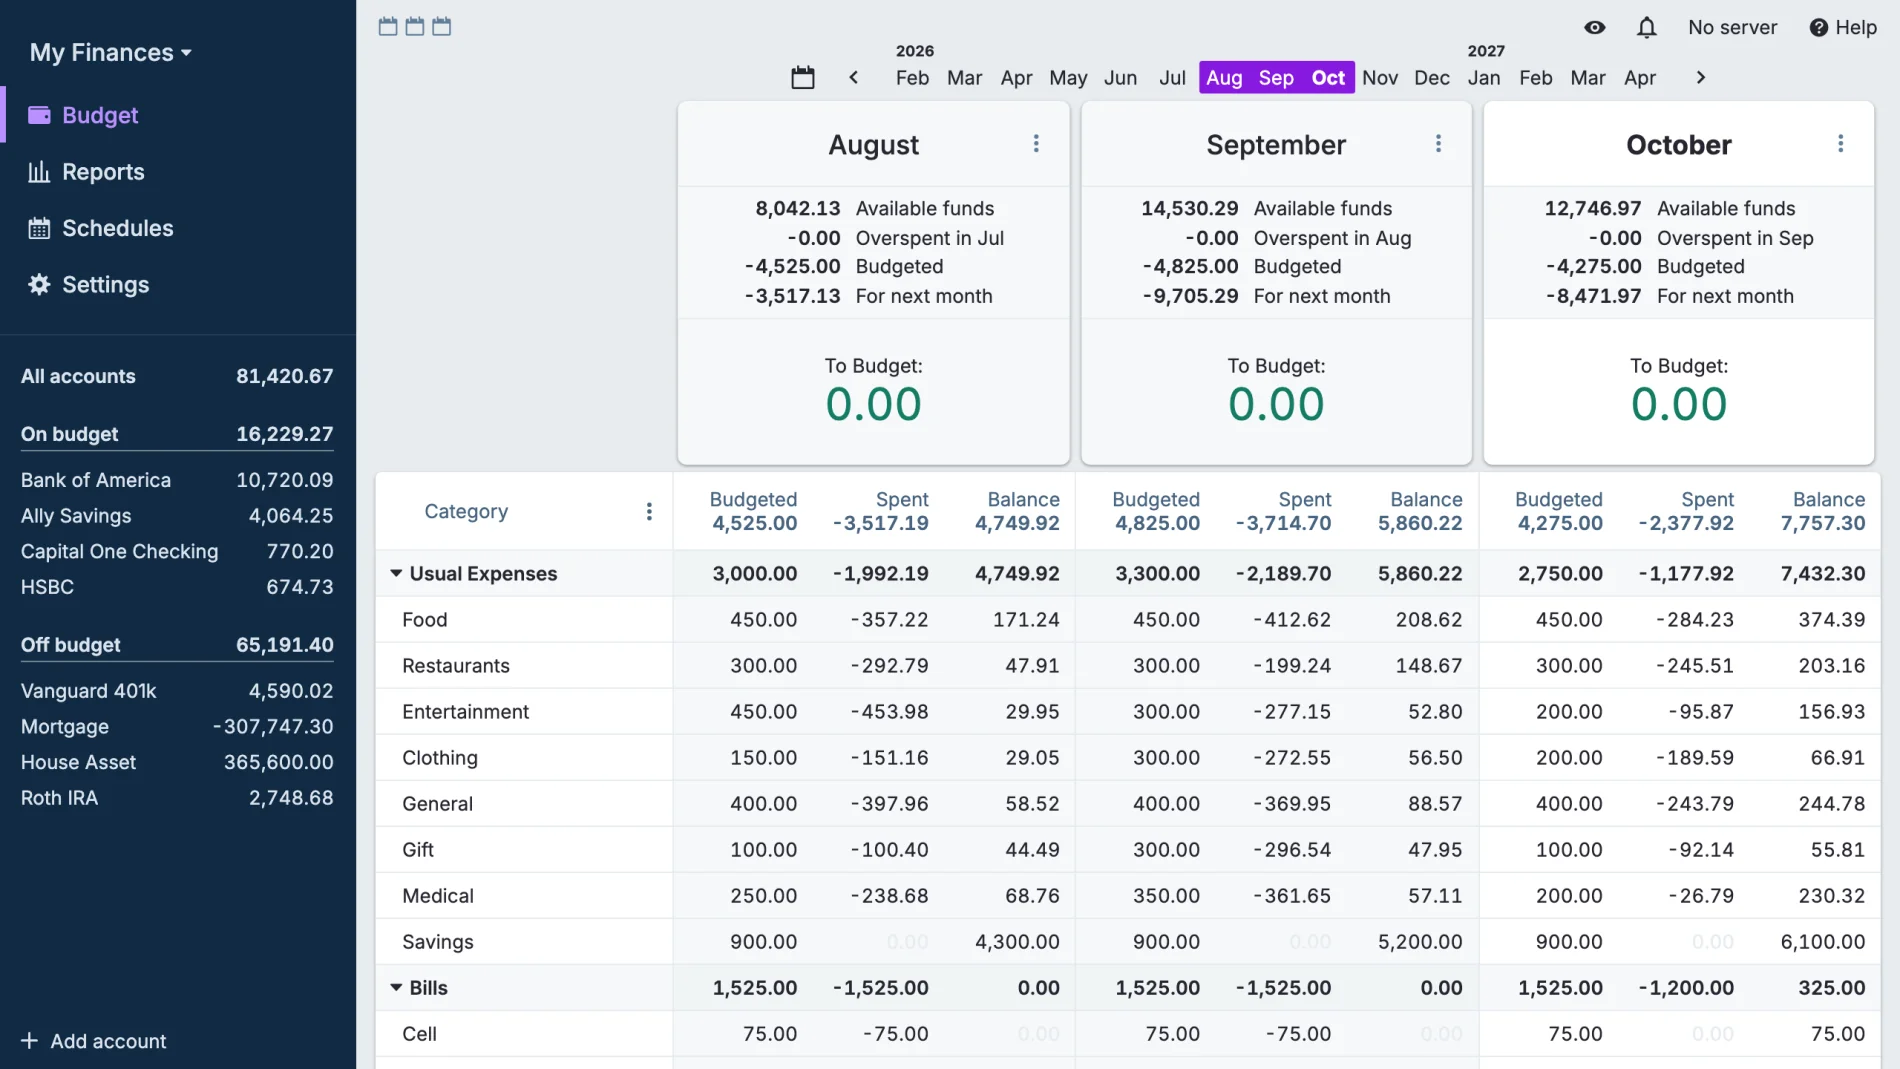1900x1069 pixels.
Task: Show three month column layout icon
Action: [x=442, y=26]
